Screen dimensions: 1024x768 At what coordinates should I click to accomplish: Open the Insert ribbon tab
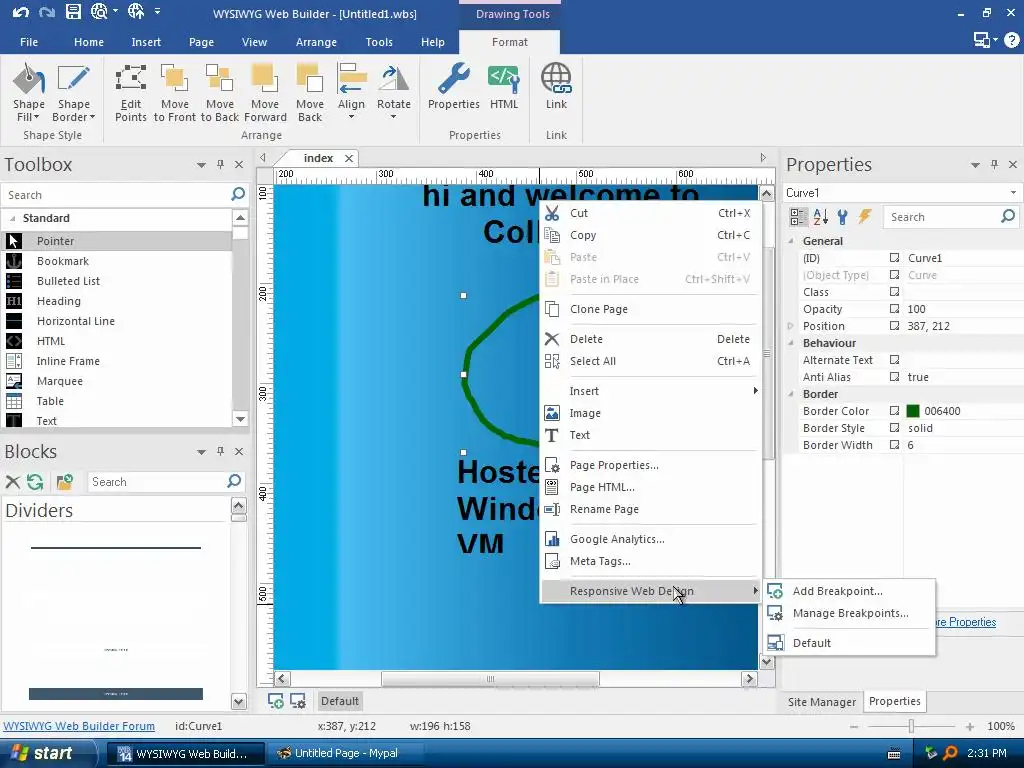(x=146, y=42)
